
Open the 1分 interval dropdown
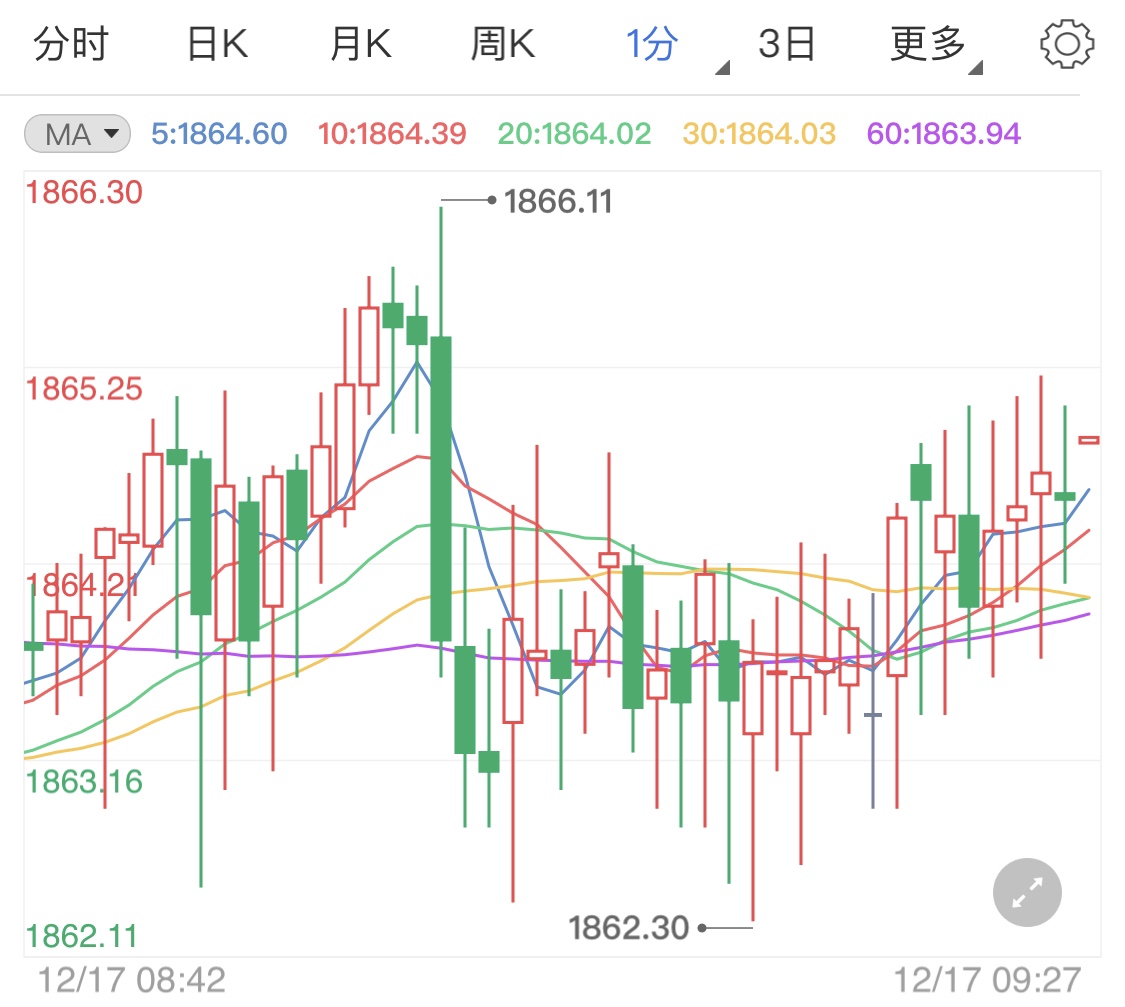(651, 44)
